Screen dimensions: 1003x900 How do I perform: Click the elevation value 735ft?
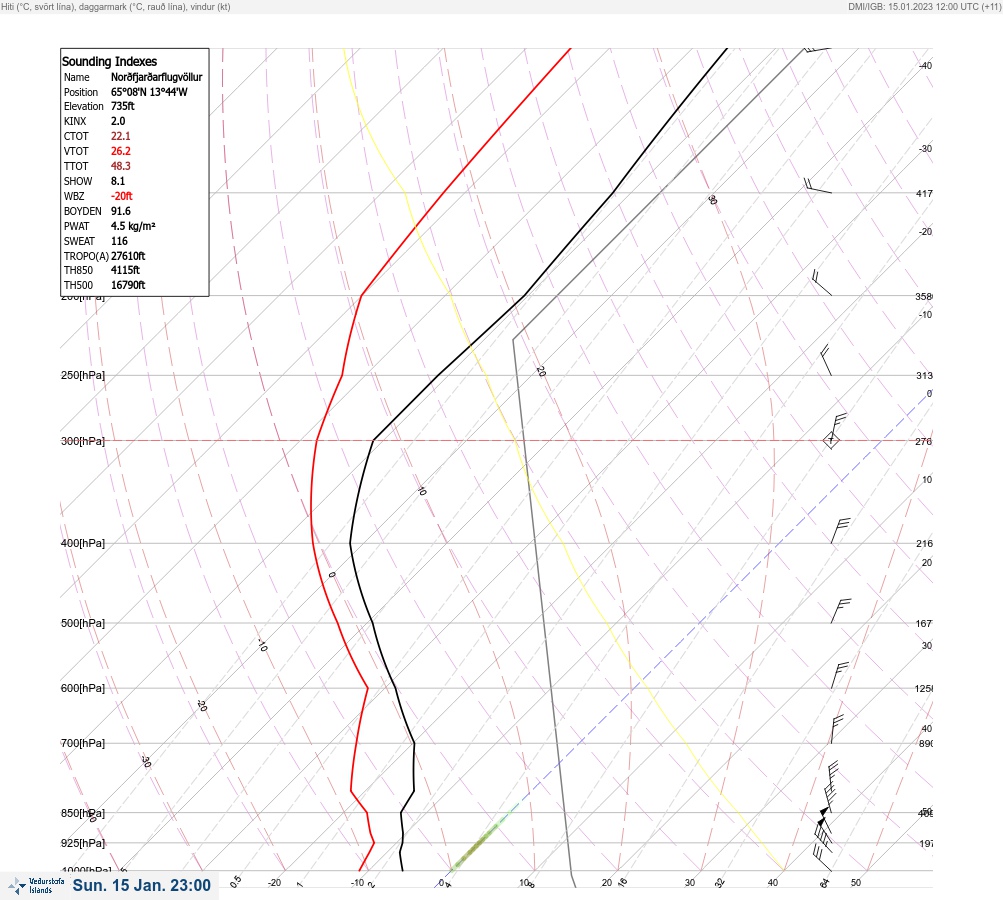pyautogui.click(x=123, y=106)
